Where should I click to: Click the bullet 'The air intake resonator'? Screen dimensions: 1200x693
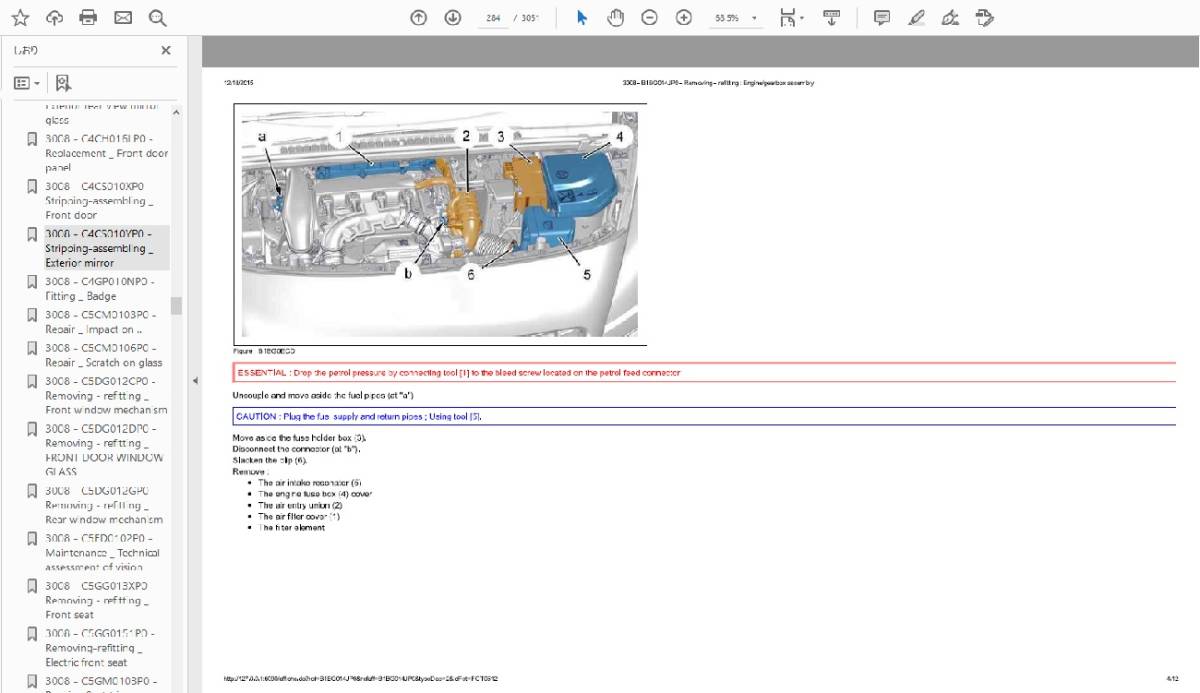coord(310,483)
